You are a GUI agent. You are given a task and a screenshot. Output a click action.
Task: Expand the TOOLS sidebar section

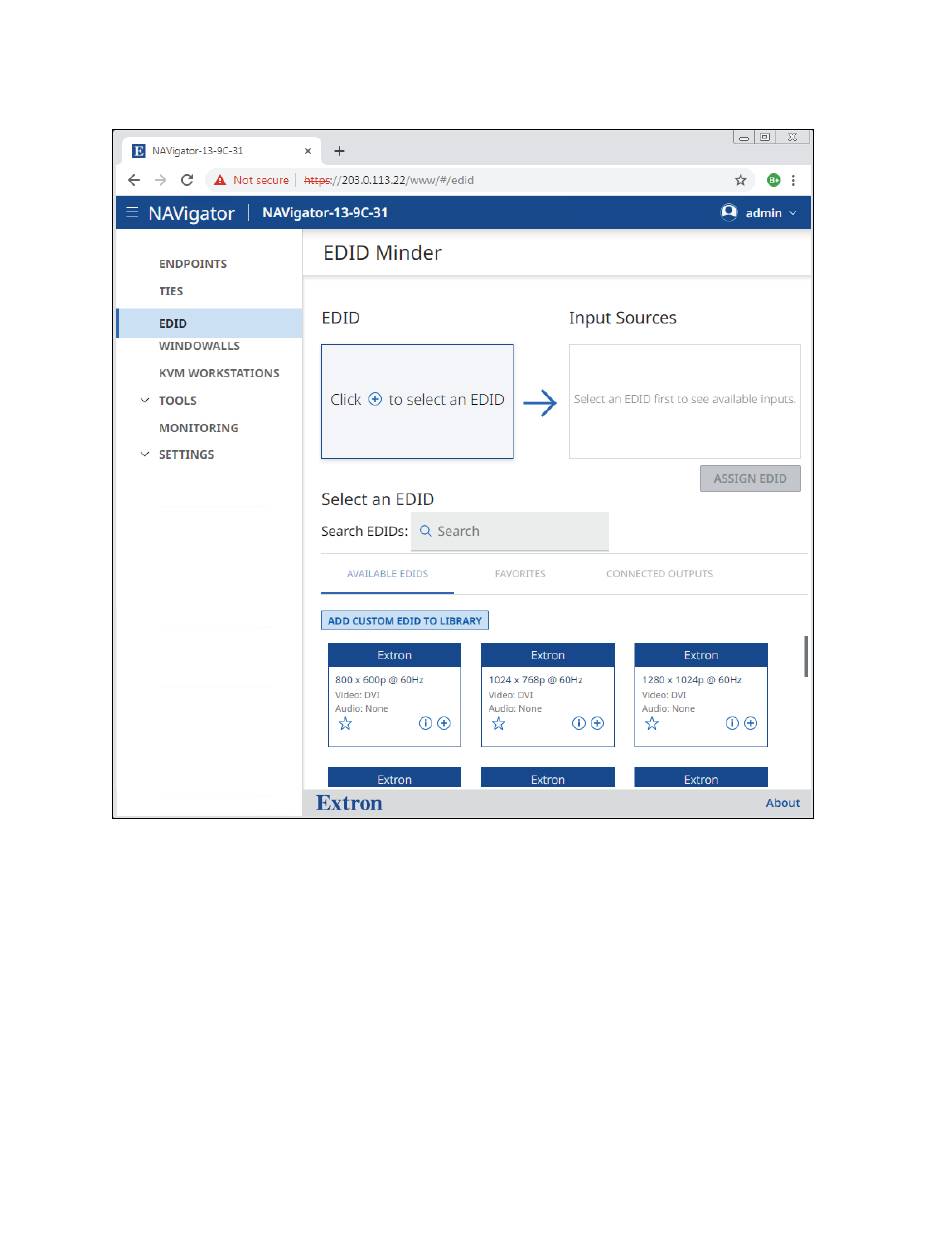click(x=177, y=400)
